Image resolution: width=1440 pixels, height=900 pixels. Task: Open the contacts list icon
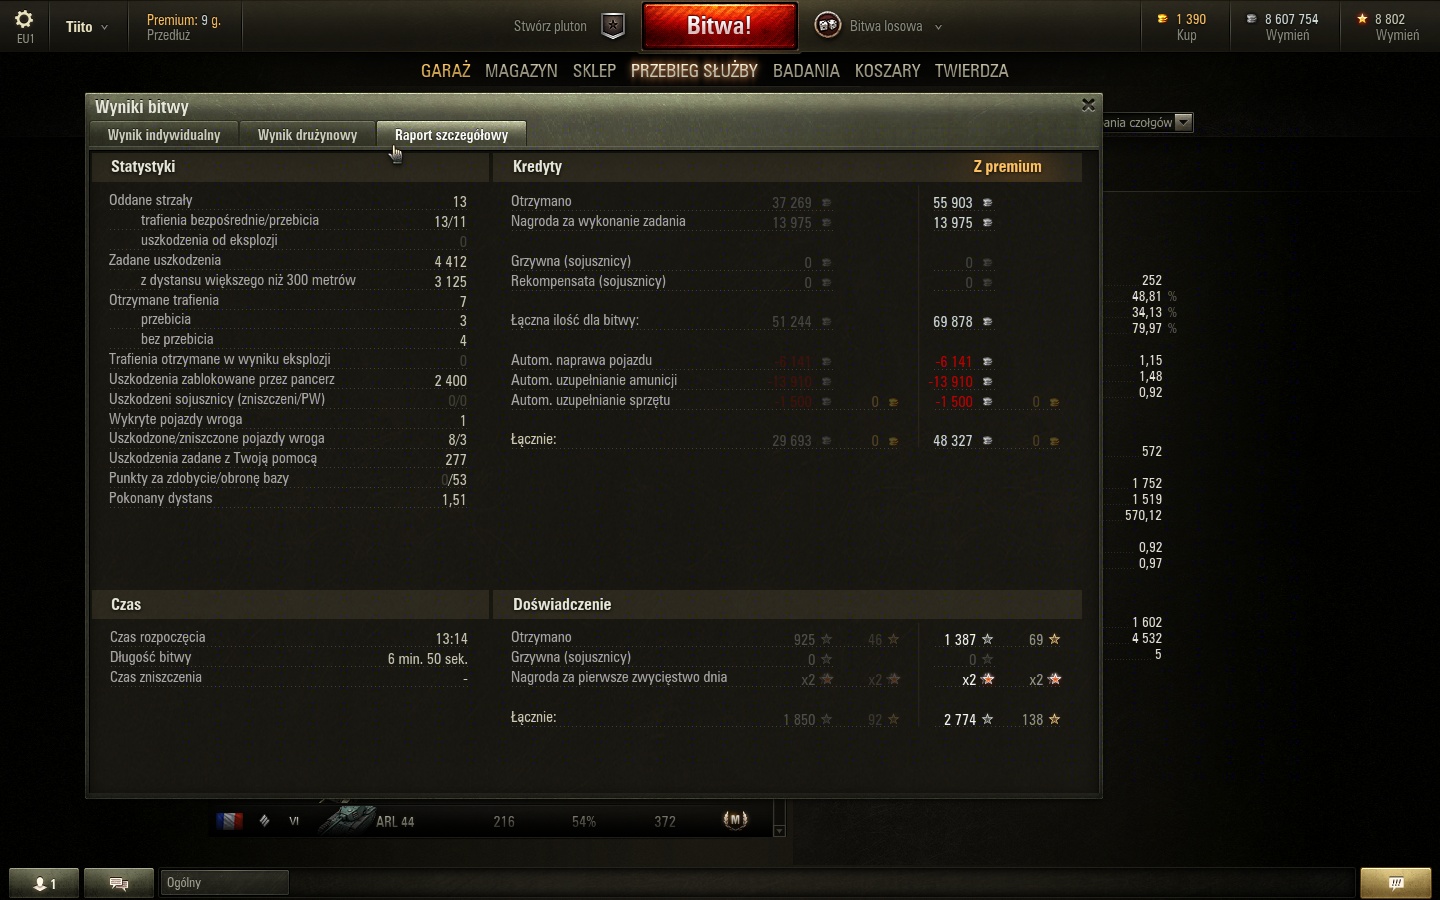coord(44,883)
